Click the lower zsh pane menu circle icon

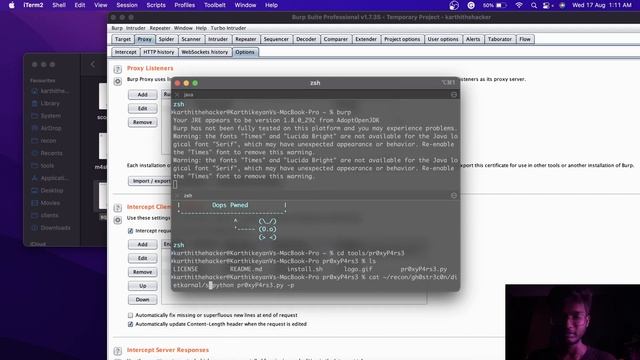453,196
